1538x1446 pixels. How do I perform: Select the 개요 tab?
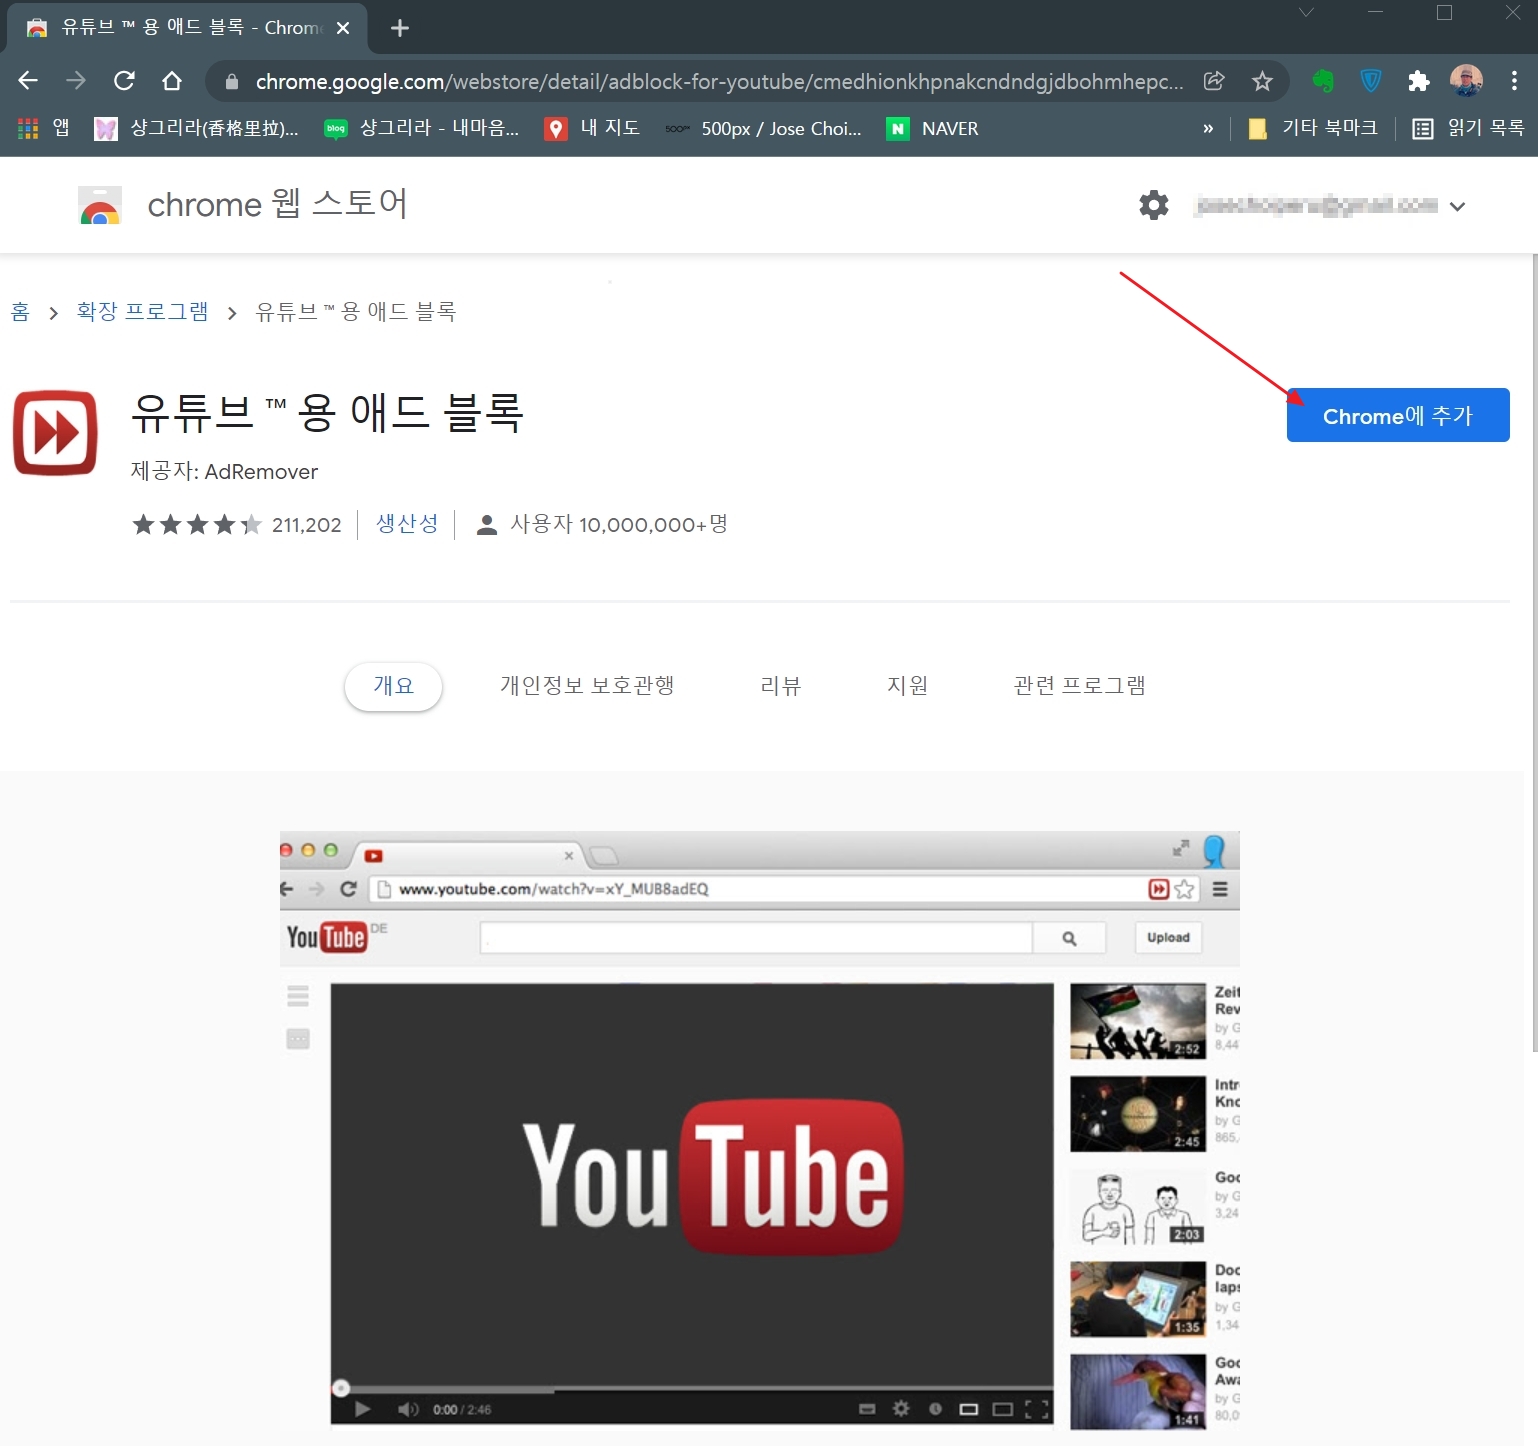point(393,686)
